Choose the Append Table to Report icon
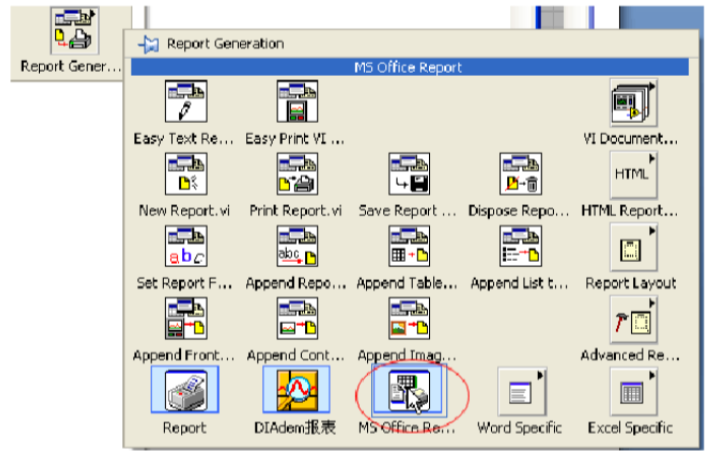Image resolution: width=728 pixels, height=455 pixels. (x=409, y=246)
